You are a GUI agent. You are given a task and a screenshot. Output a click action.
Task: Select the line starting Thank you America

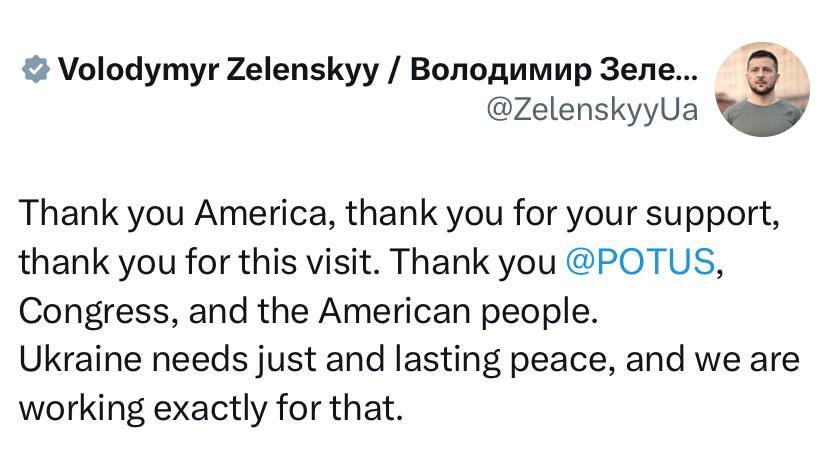(x=399, y=213)
